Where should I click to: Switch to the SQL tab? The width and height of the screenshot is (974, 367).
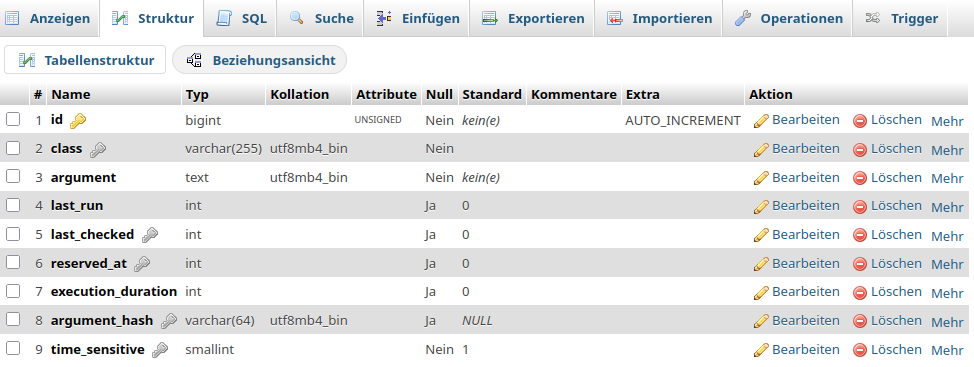(x=241, y=19)
